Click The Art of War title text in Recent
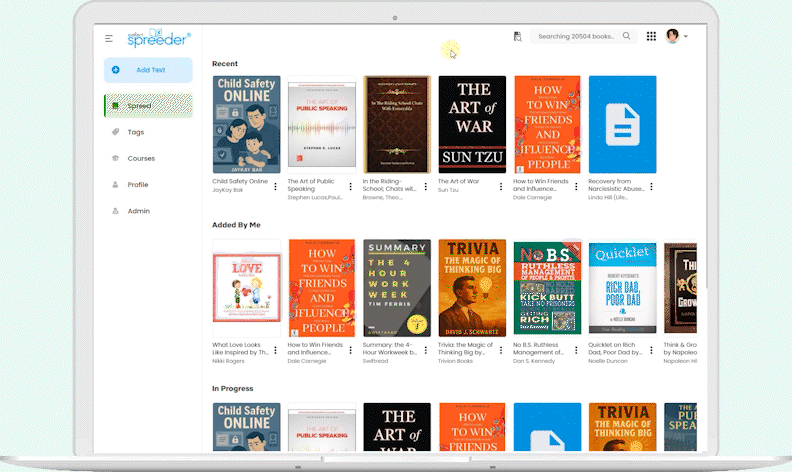This screenshot has width=792, height=472. (459, 181)
